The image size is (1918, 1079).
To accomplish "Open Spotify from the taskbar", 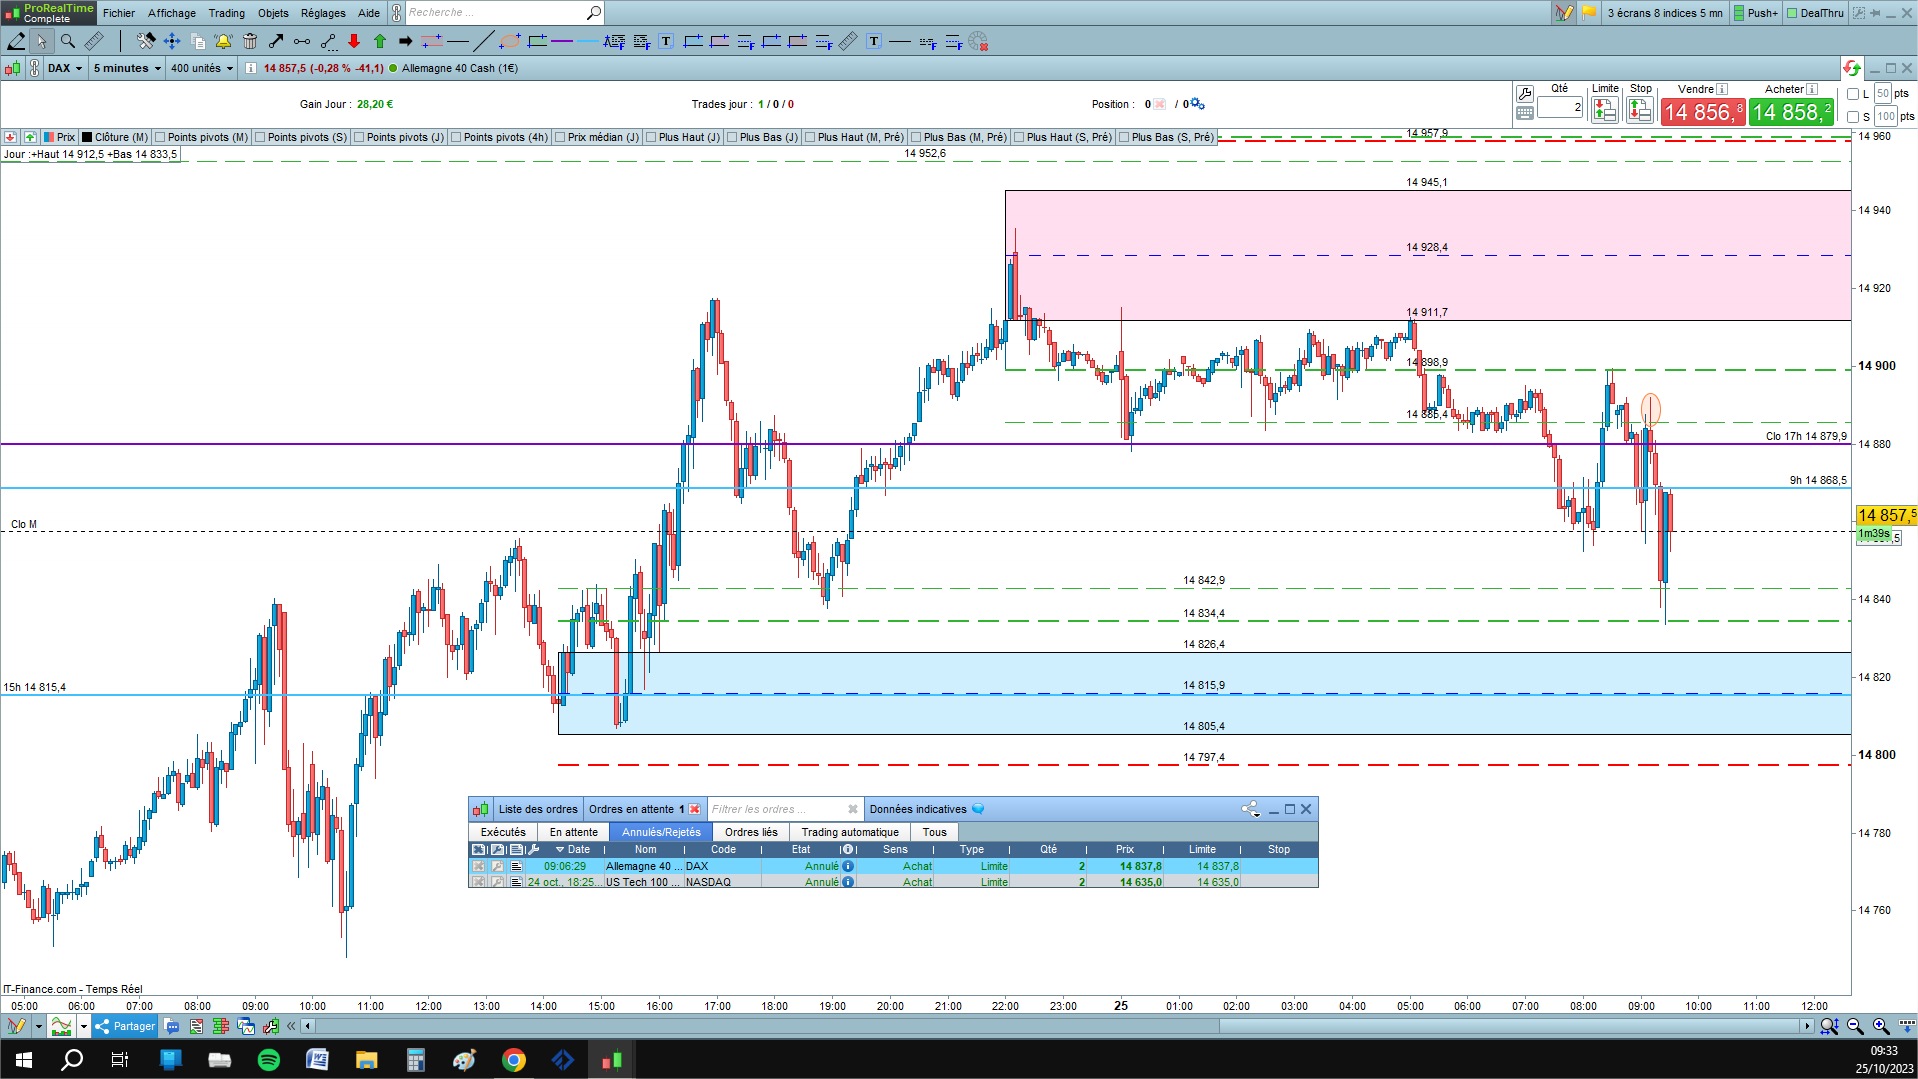I will tap(269, 1060).
